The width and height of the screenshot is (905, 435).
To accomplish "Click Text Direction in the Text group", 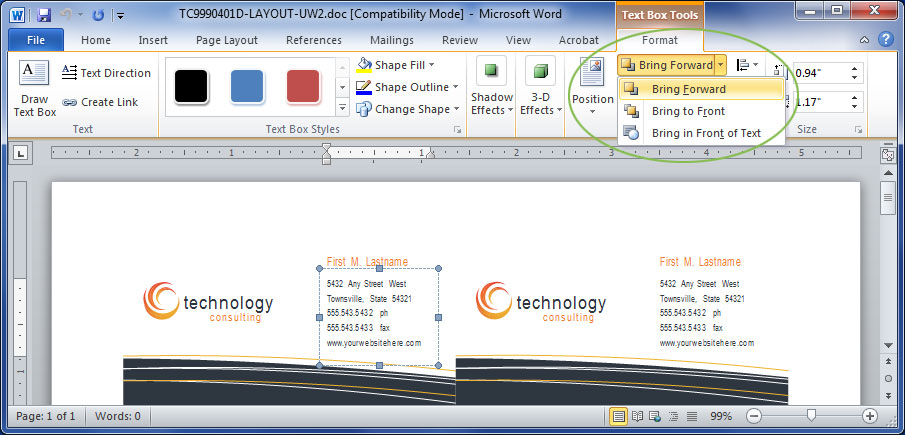I will [106, 73].
